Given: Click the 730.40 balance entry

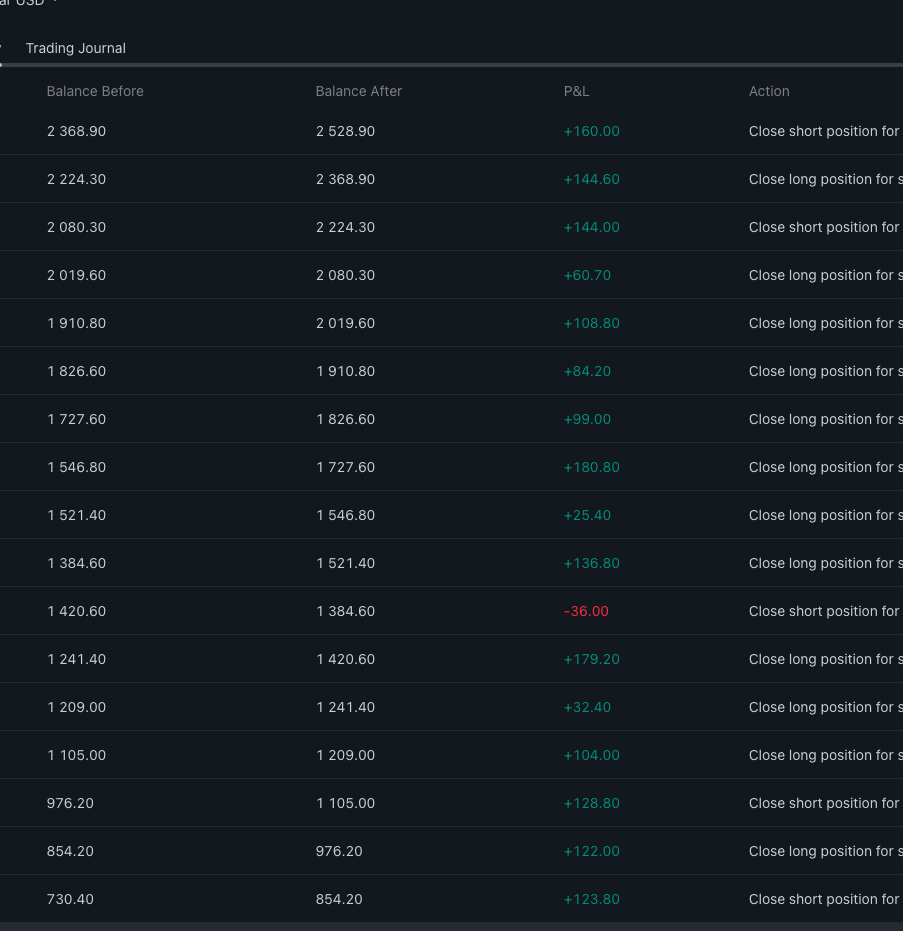Looking at the screenshot, I should (x=69, y=898).
